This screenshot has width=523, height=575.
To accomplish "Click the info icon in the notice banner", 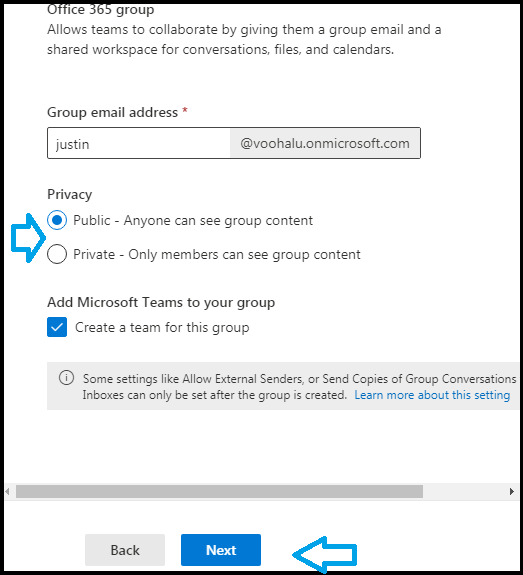I will pos(66,377).
